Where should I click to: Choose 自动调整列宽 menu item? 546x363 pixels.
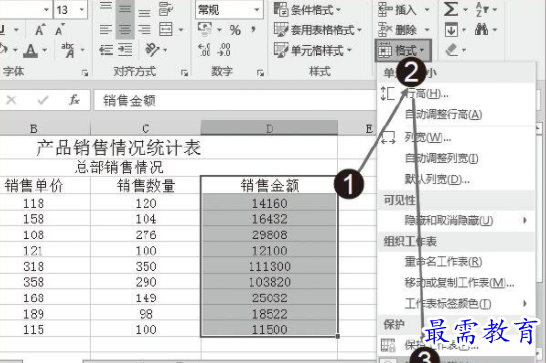click(456, 159)
